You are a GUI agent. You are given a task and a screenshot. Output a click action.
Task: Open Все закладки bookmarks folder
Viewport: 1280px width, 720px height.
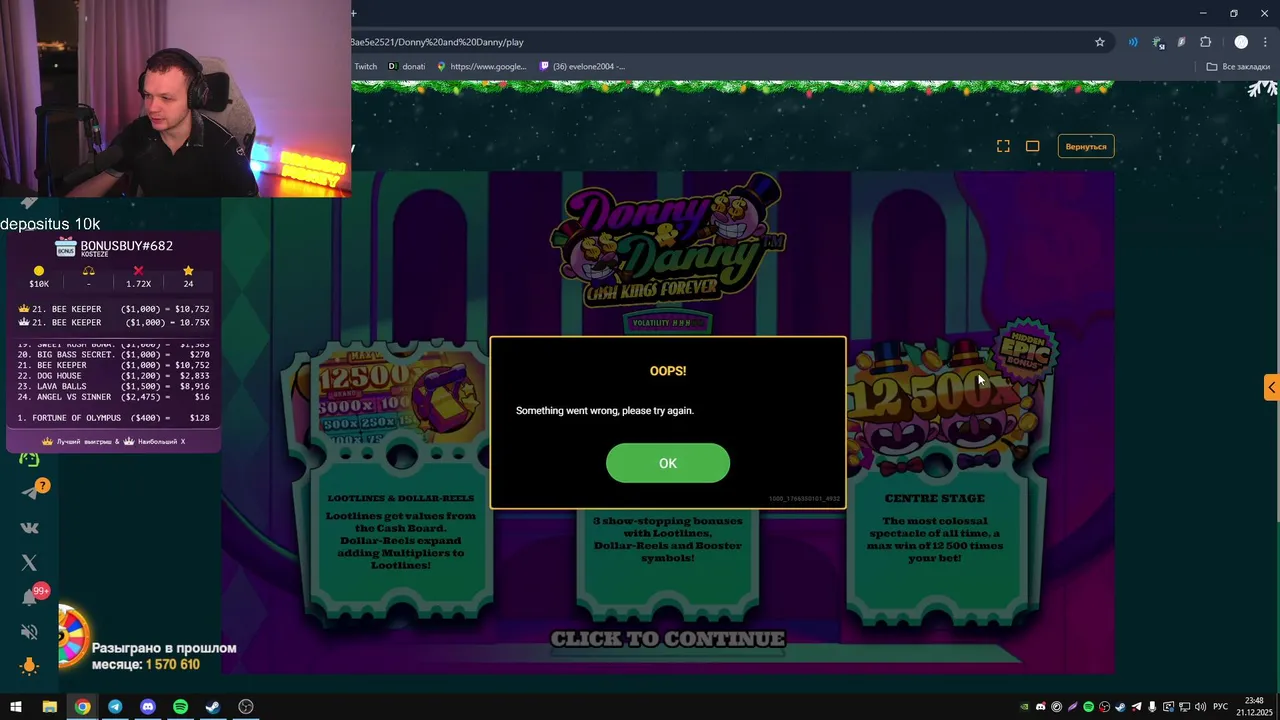(1238, 67)
